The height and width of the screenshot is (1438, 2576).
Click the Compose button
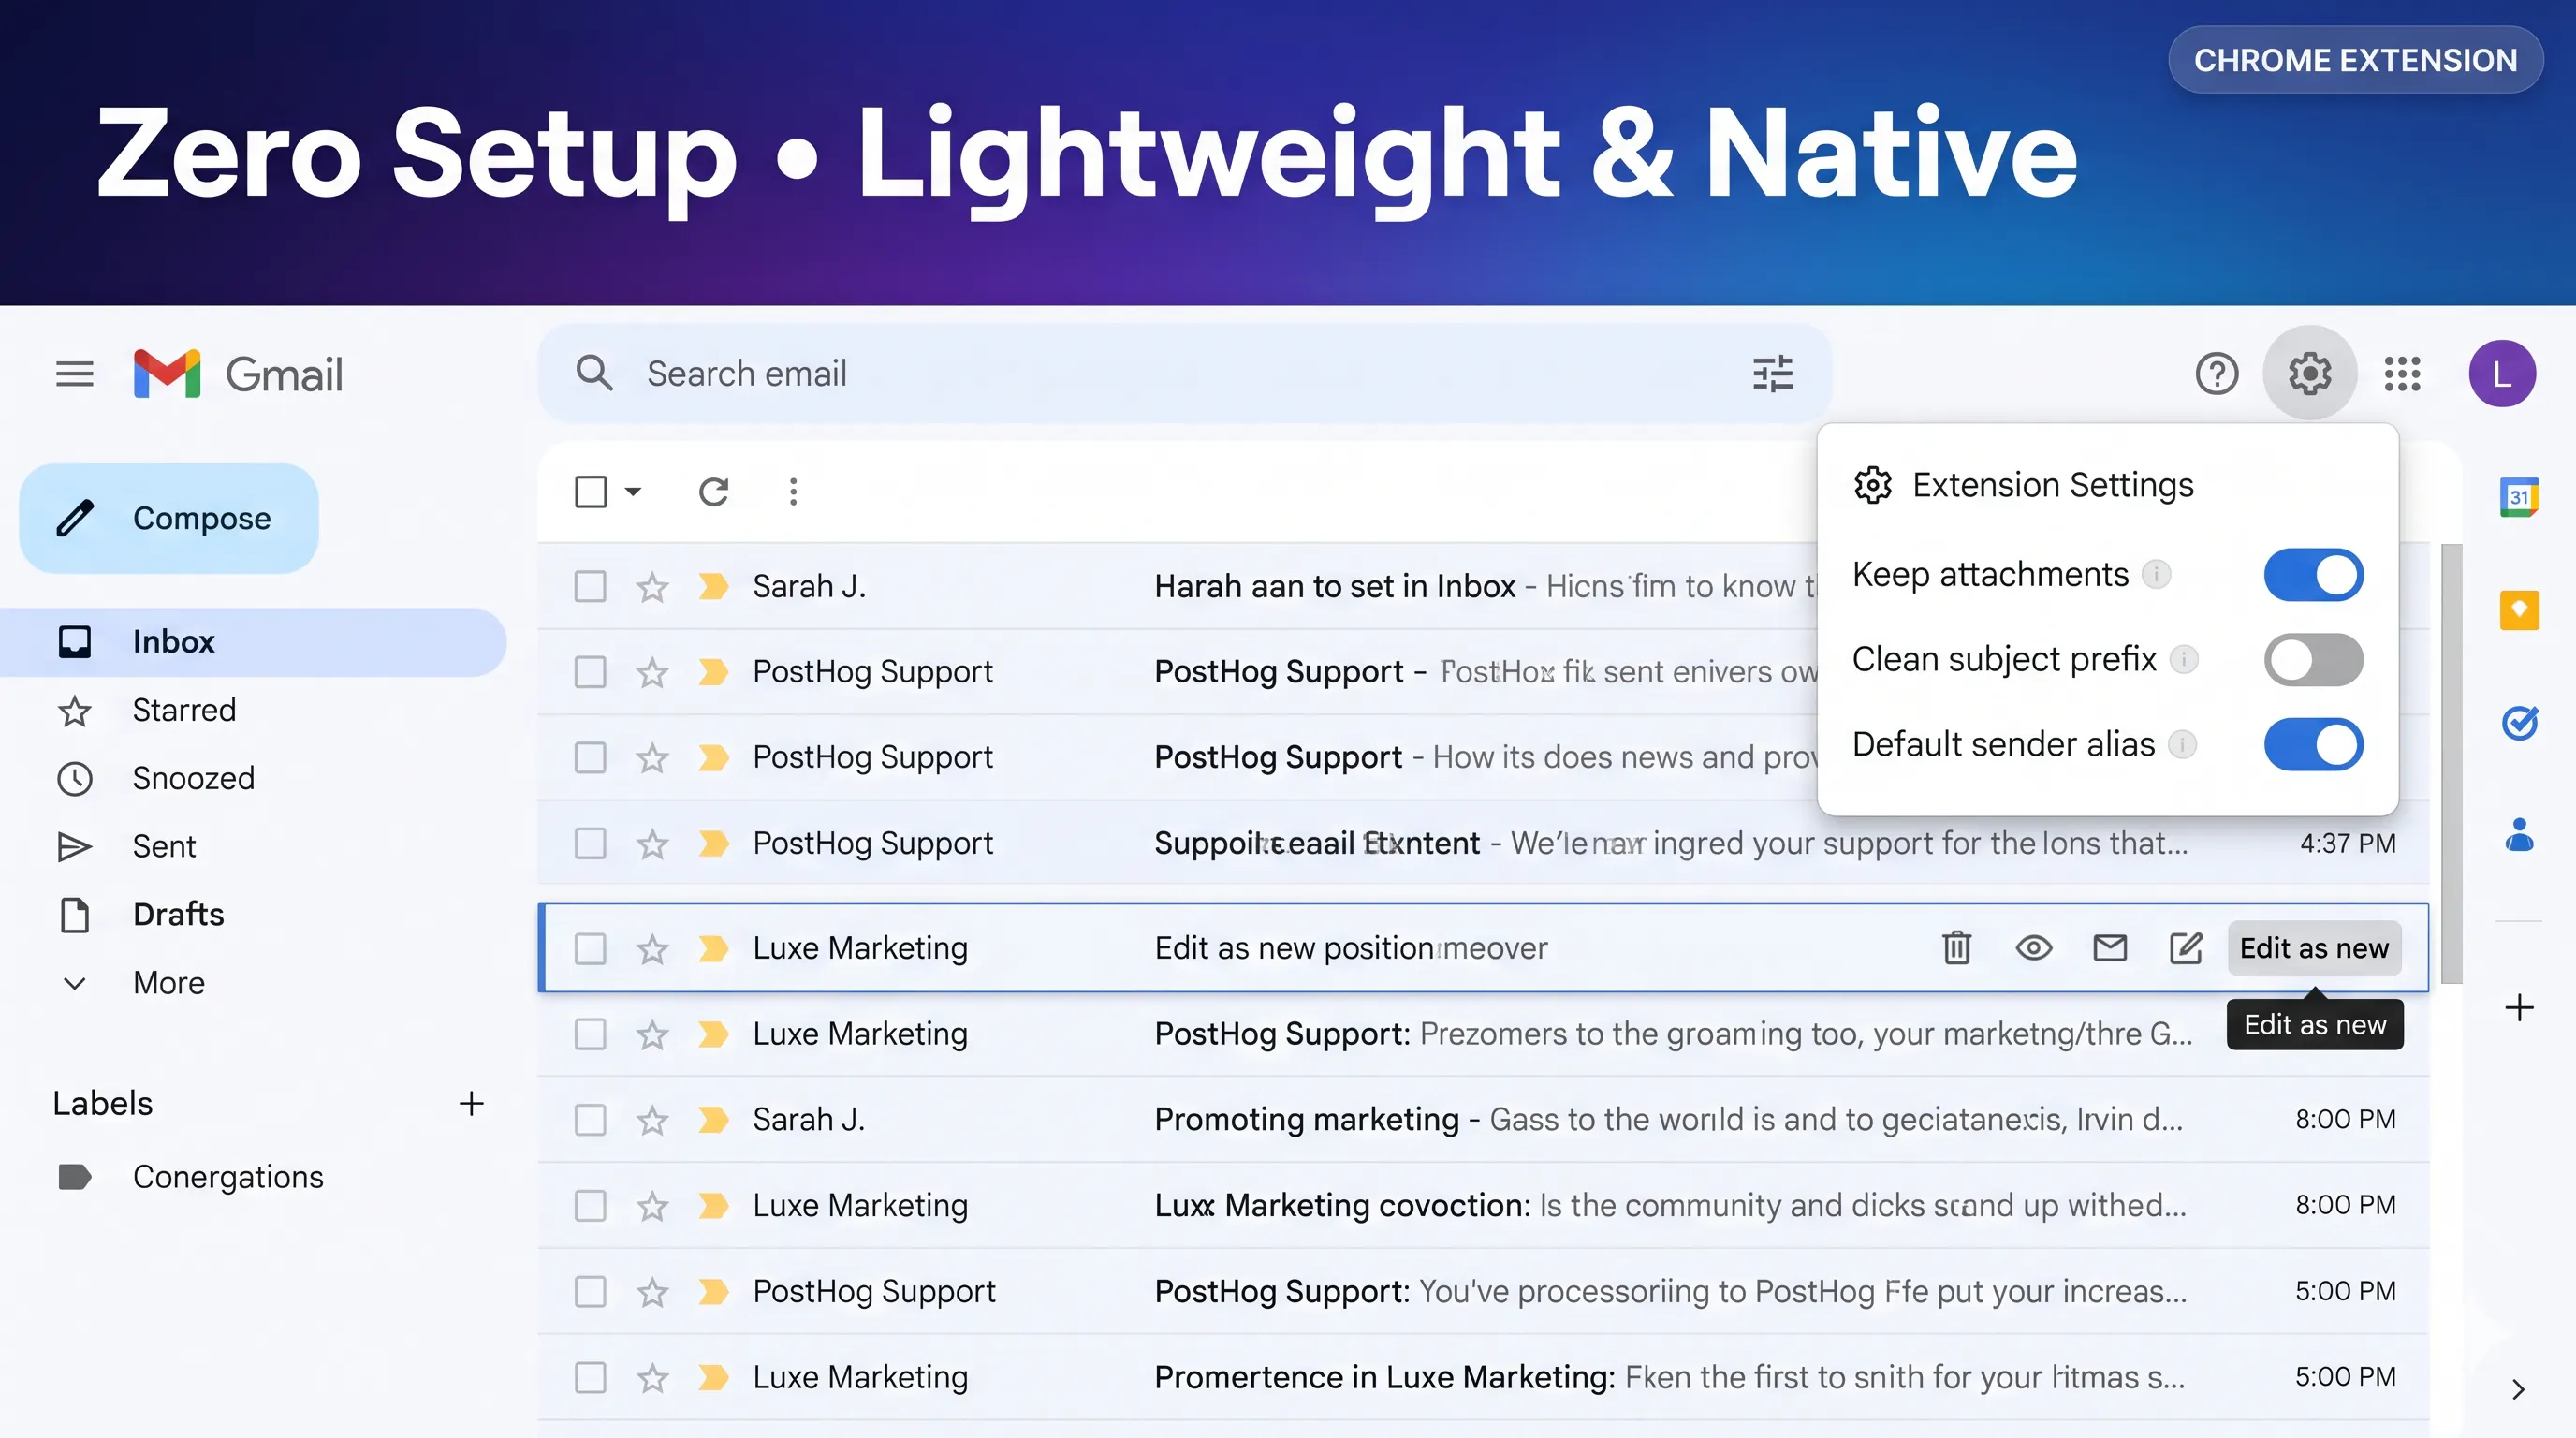click(x=169, y=519)
